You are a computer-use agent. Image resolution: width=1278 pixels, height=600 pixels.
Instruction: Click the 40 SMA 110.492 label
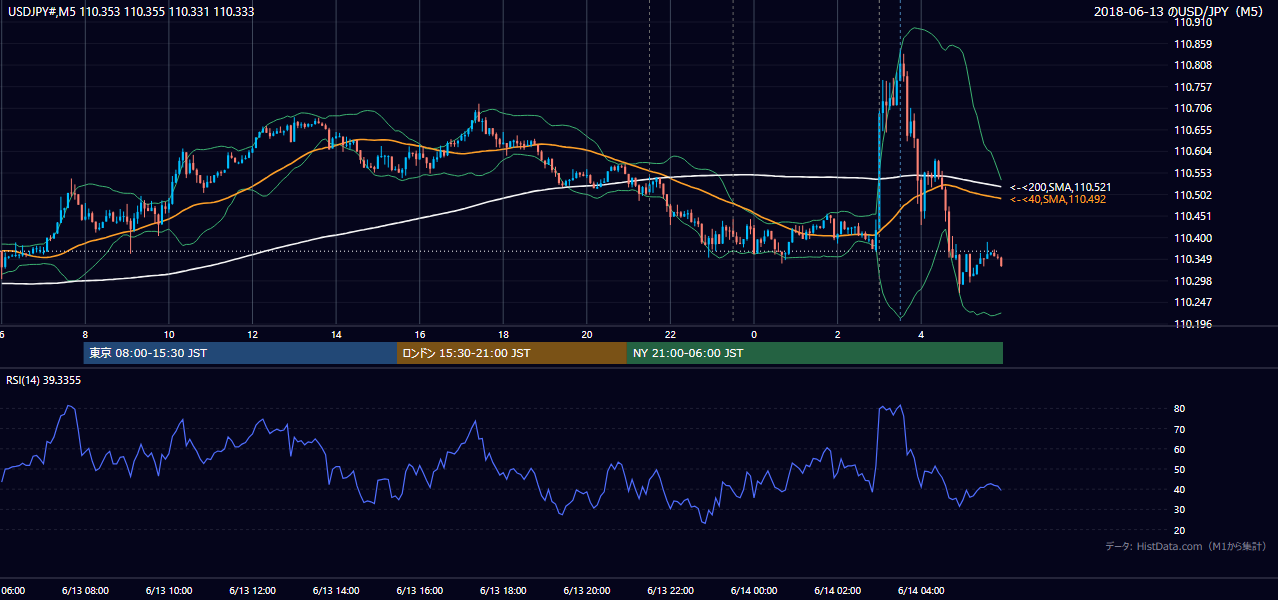[1058, 199]
